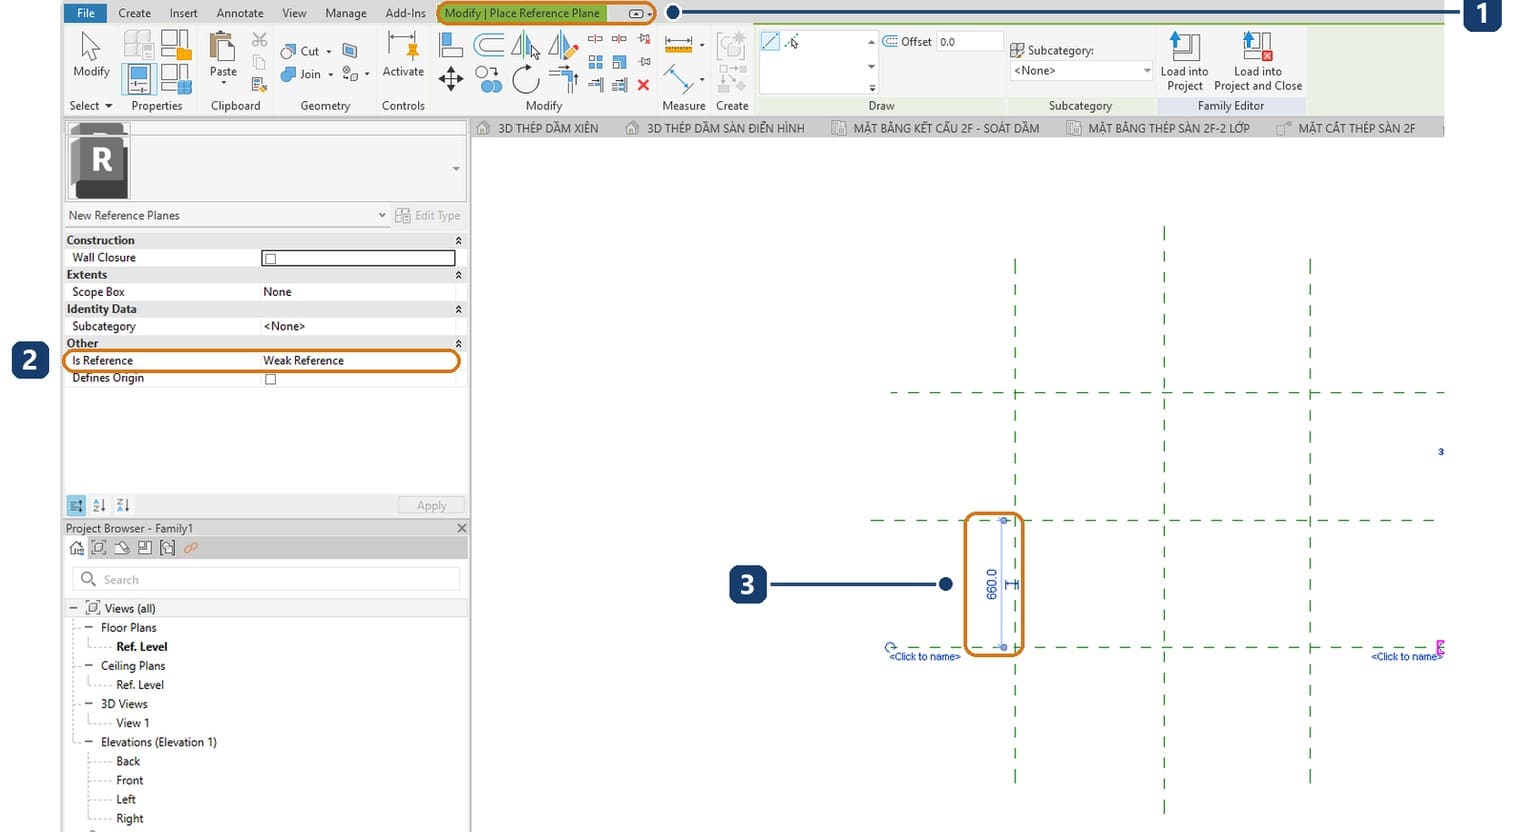Select the Mirror Pick Axis tool
The image size is (1520, 832).
tap(525, 45)
